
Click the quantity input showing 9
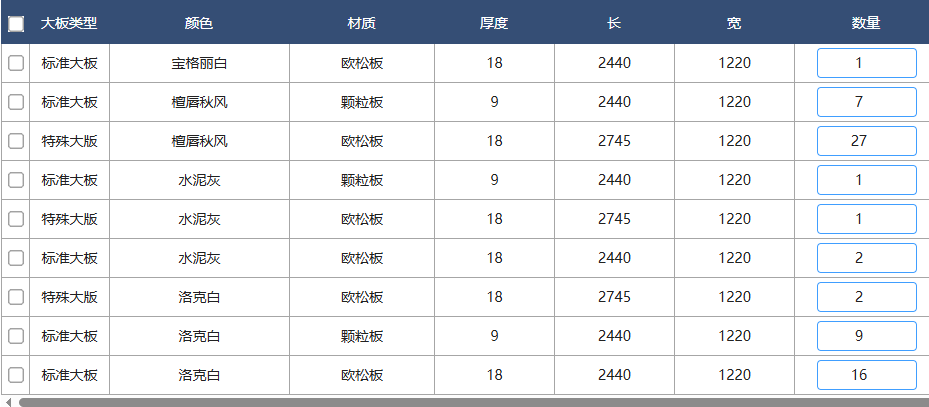(867, 336)
